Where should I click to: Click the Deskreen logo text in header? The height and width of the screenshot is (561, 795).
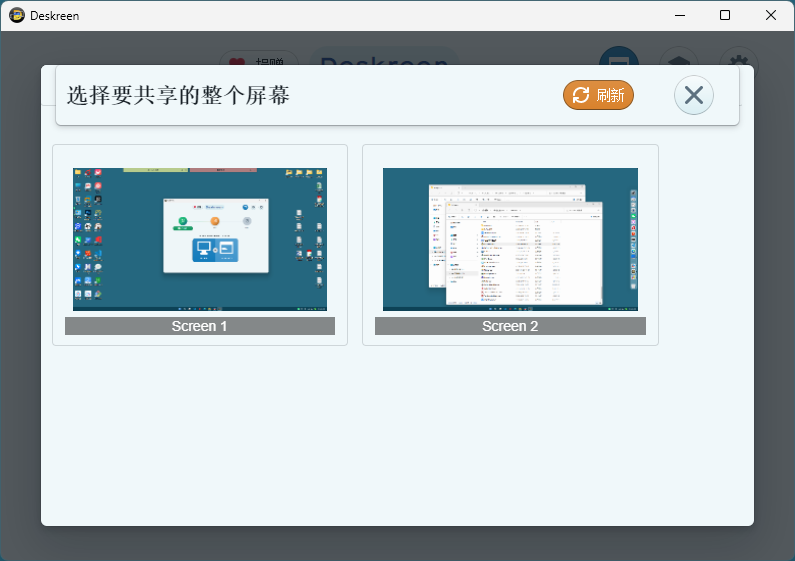(x=384, y=58)
